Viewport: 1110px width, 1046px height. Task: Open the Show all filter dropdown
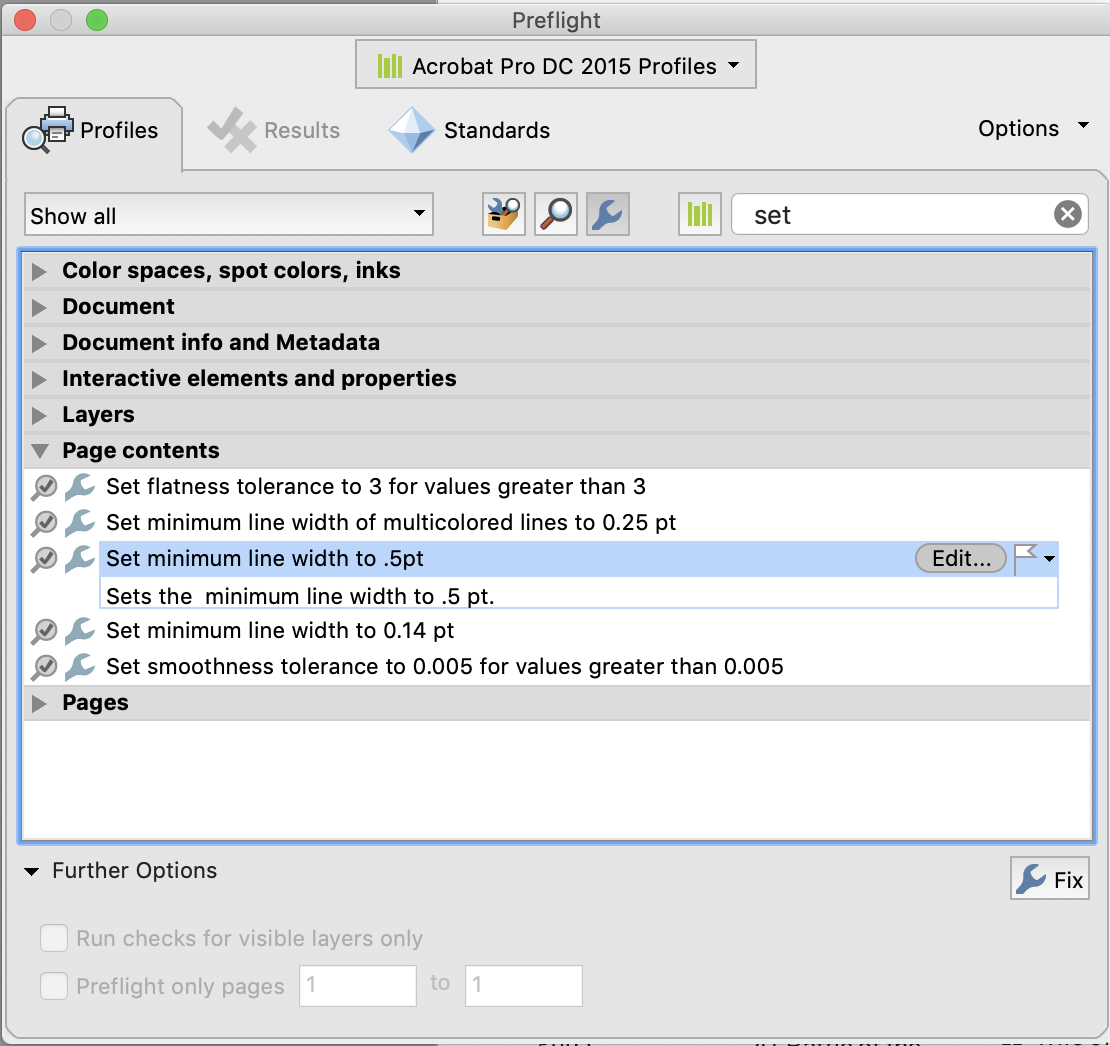point(229,214)
